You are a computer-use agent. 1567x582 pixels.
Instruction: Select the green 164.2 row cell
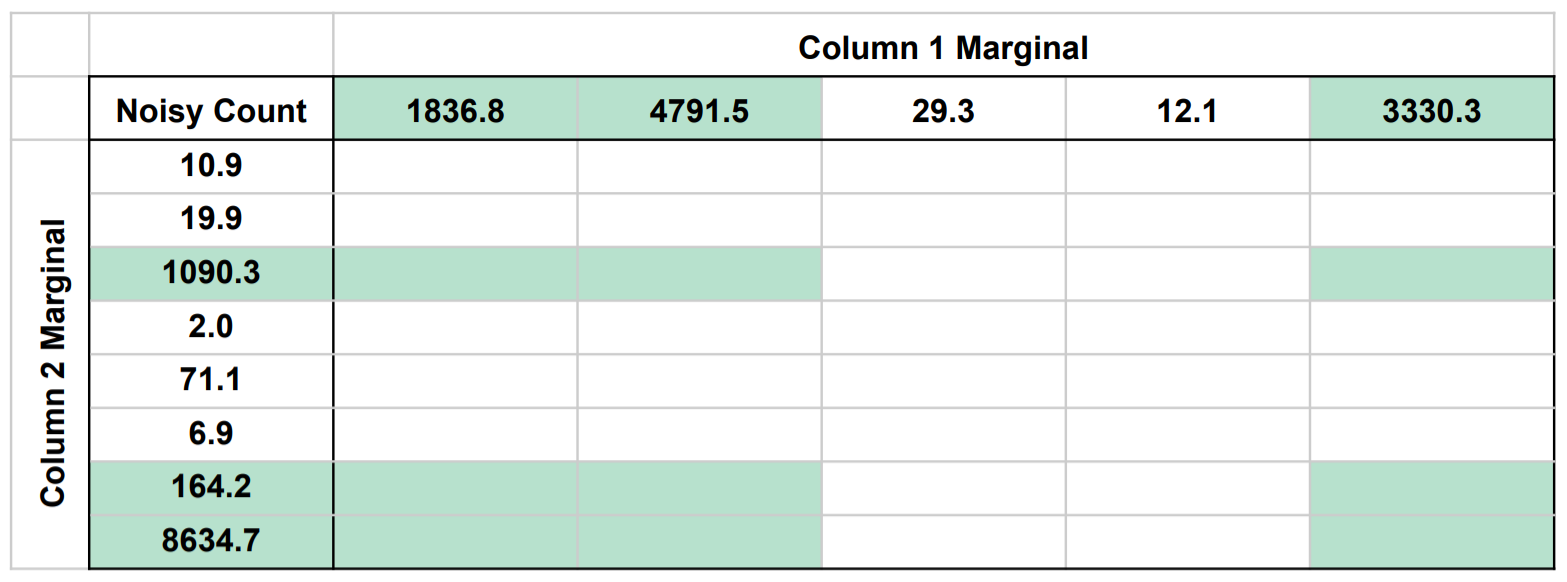[x=211, y=487]
